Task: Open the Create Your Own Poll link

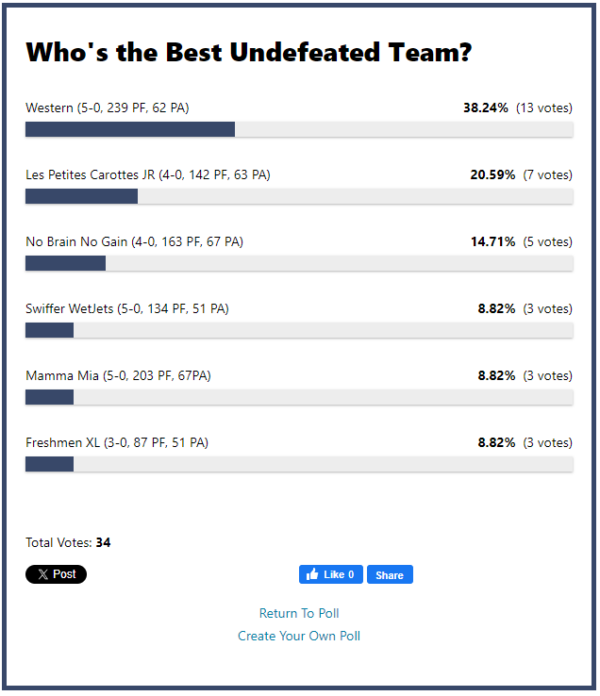Action: 299,636
